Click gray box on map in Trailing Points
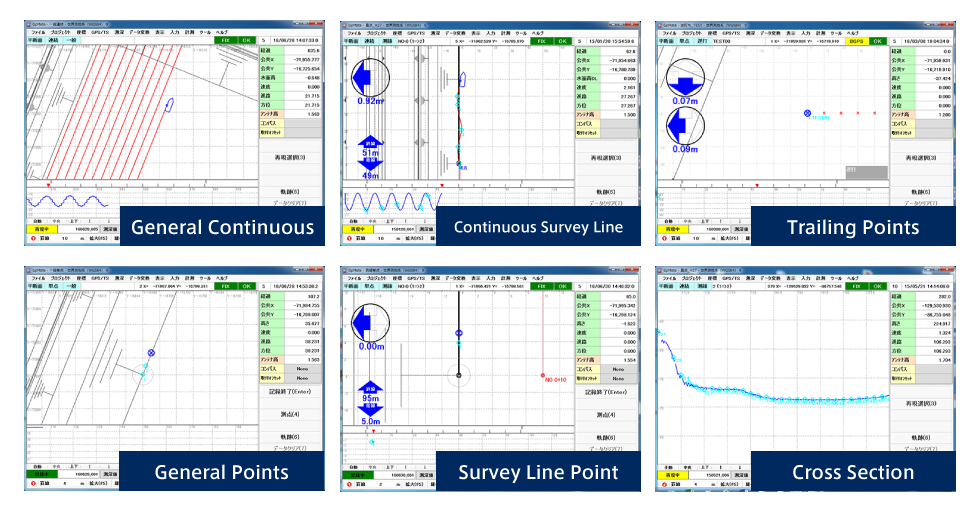Viewport: 980px width, 511px height. [866, 173]
